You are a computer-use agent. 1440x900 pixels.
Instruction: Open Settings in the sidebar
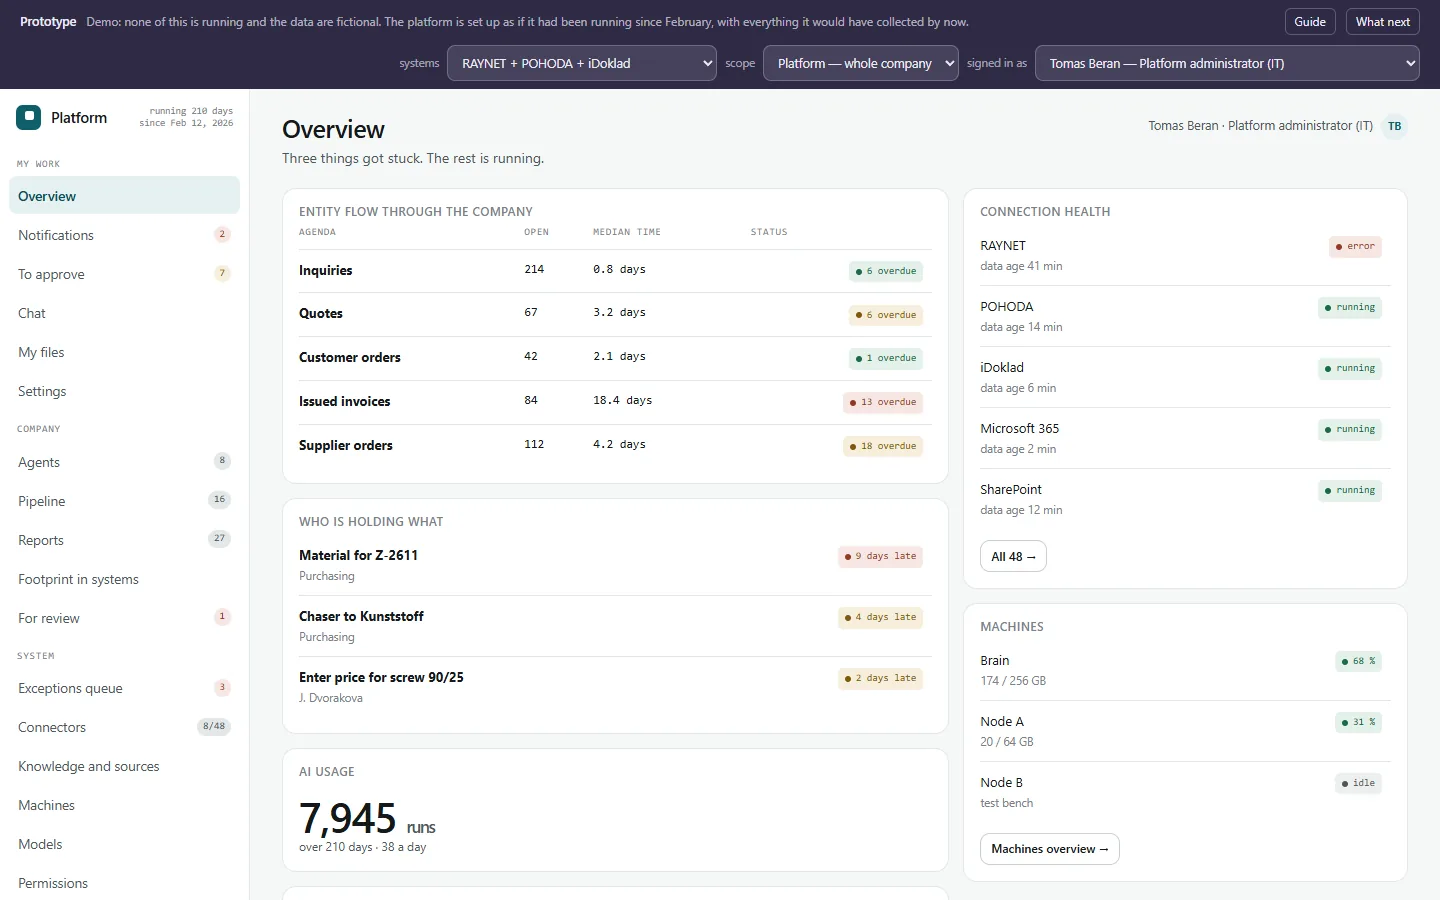(x=124, y=391)
